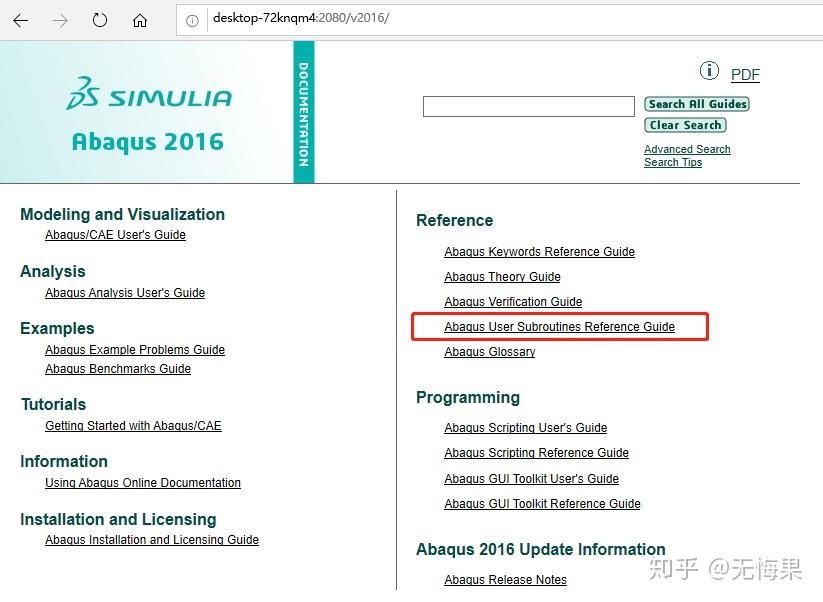Go to the browser home icon
Screen dimensions: 823x602
click(x=140, y=20)
